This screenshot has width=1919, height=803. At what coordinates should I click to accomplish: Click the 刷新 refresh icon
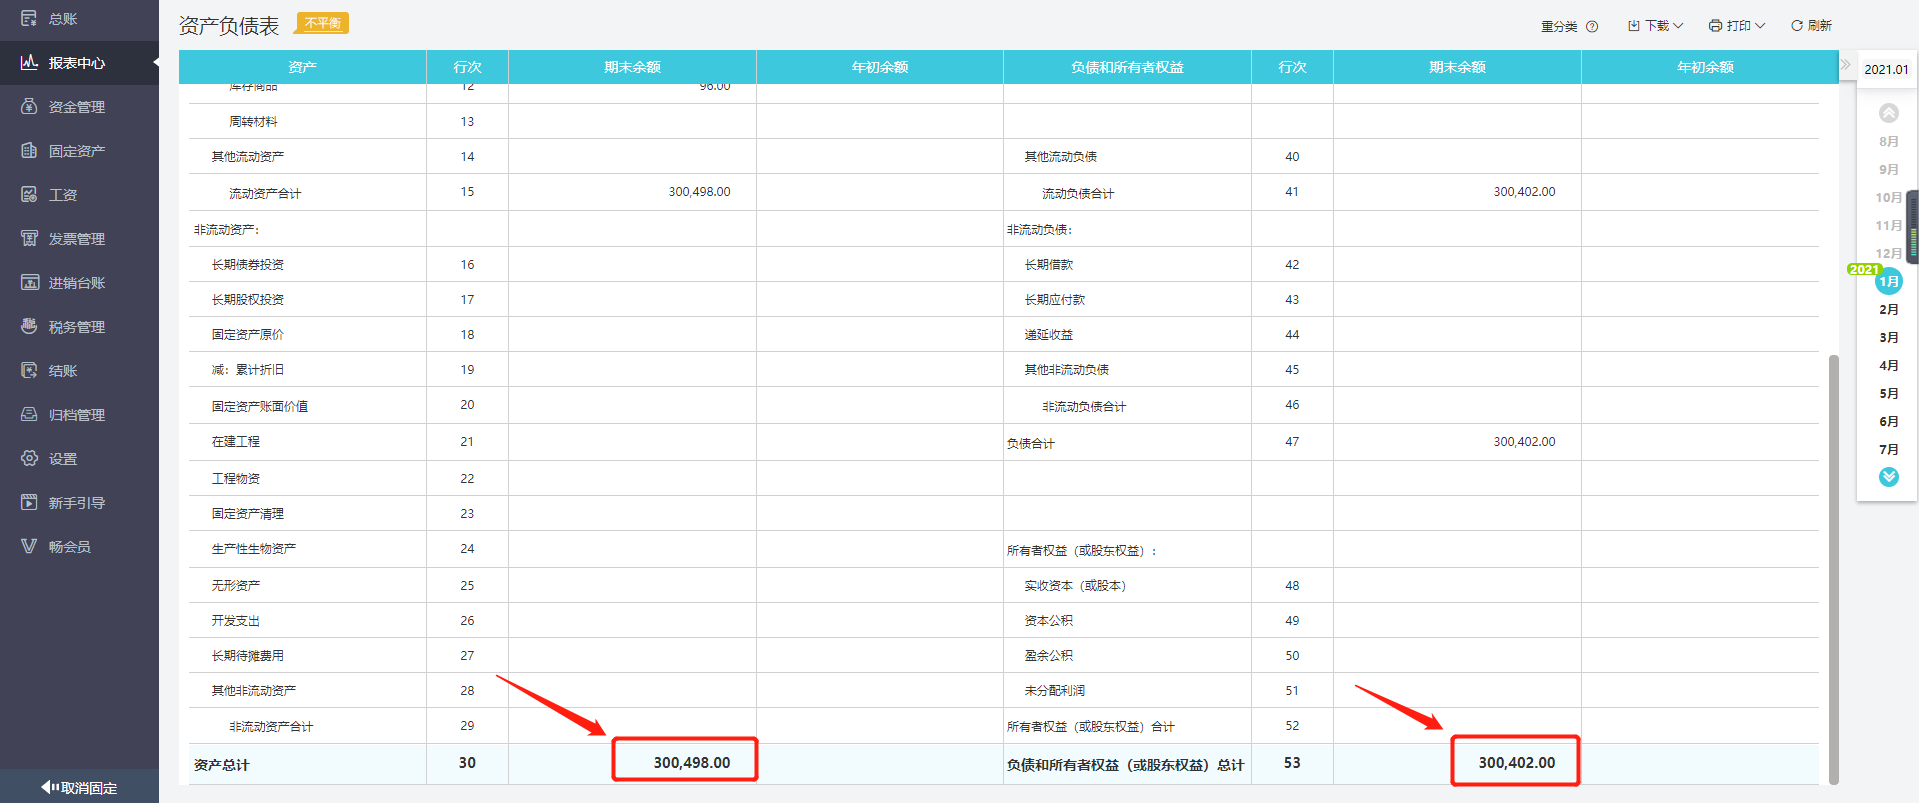tap(1797, 26)
